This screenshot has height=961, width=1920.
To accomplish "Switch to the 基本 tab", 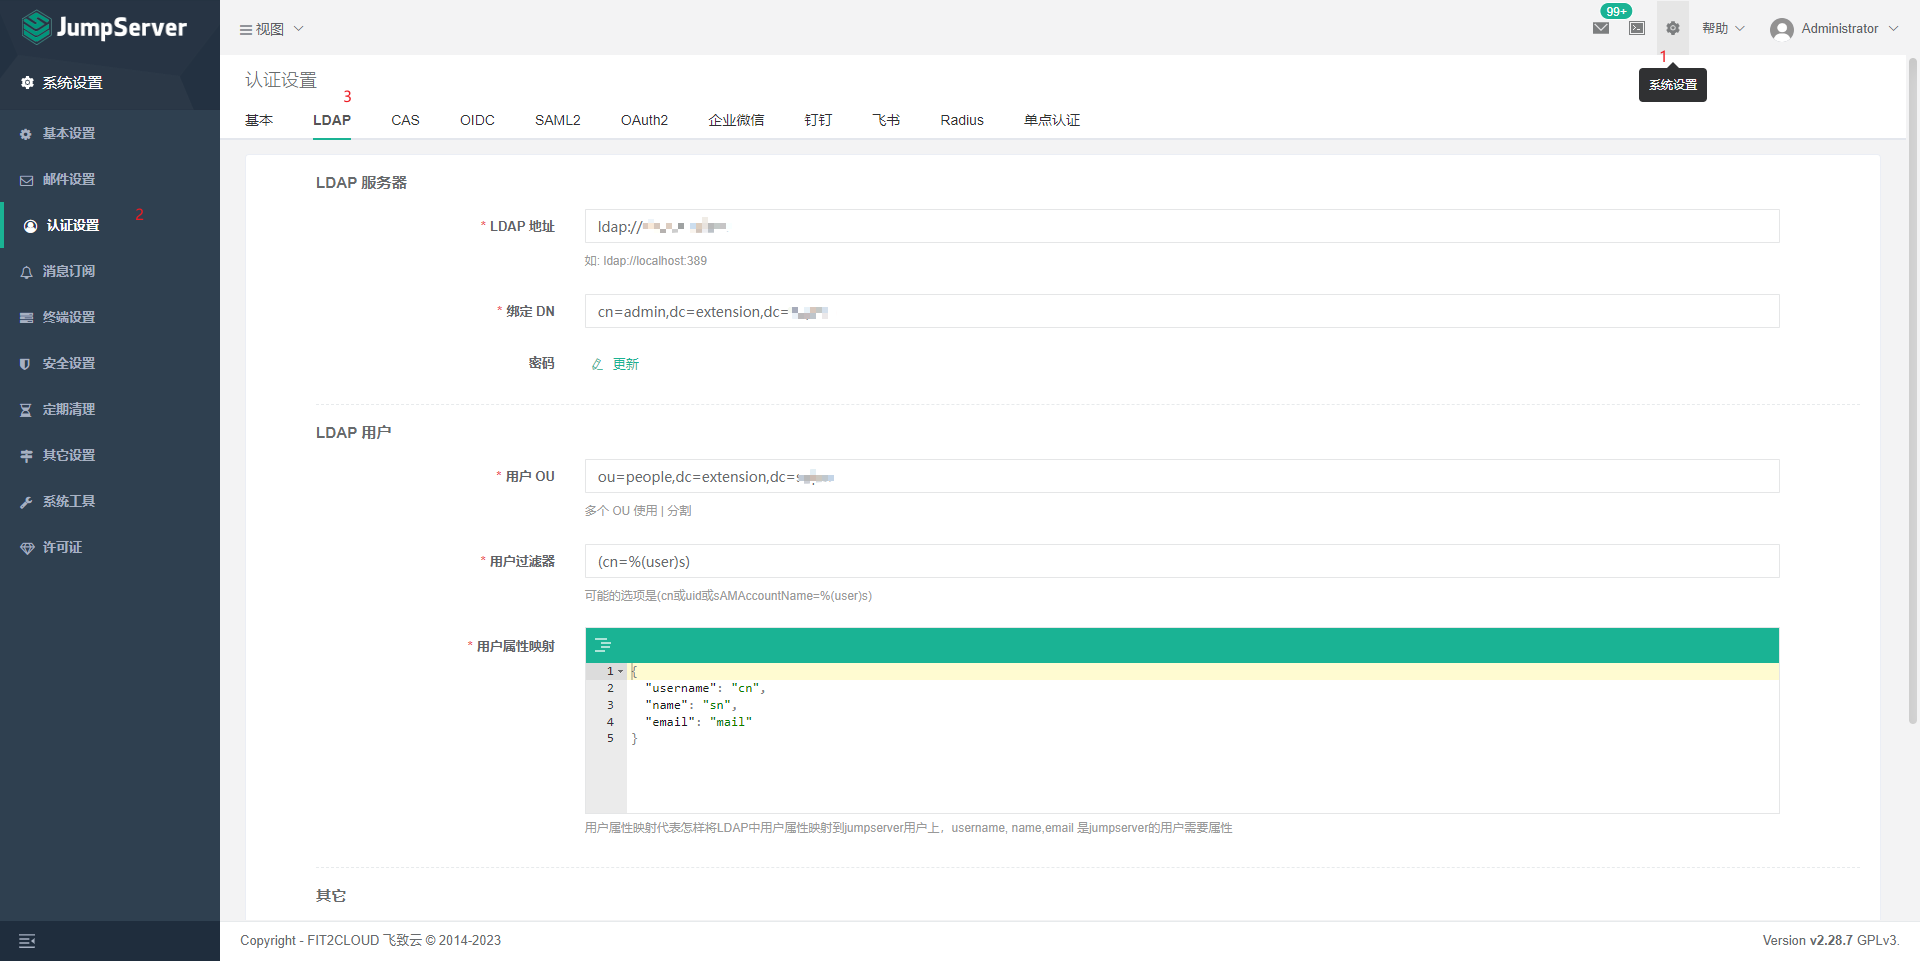I will (x=259, y=120).
